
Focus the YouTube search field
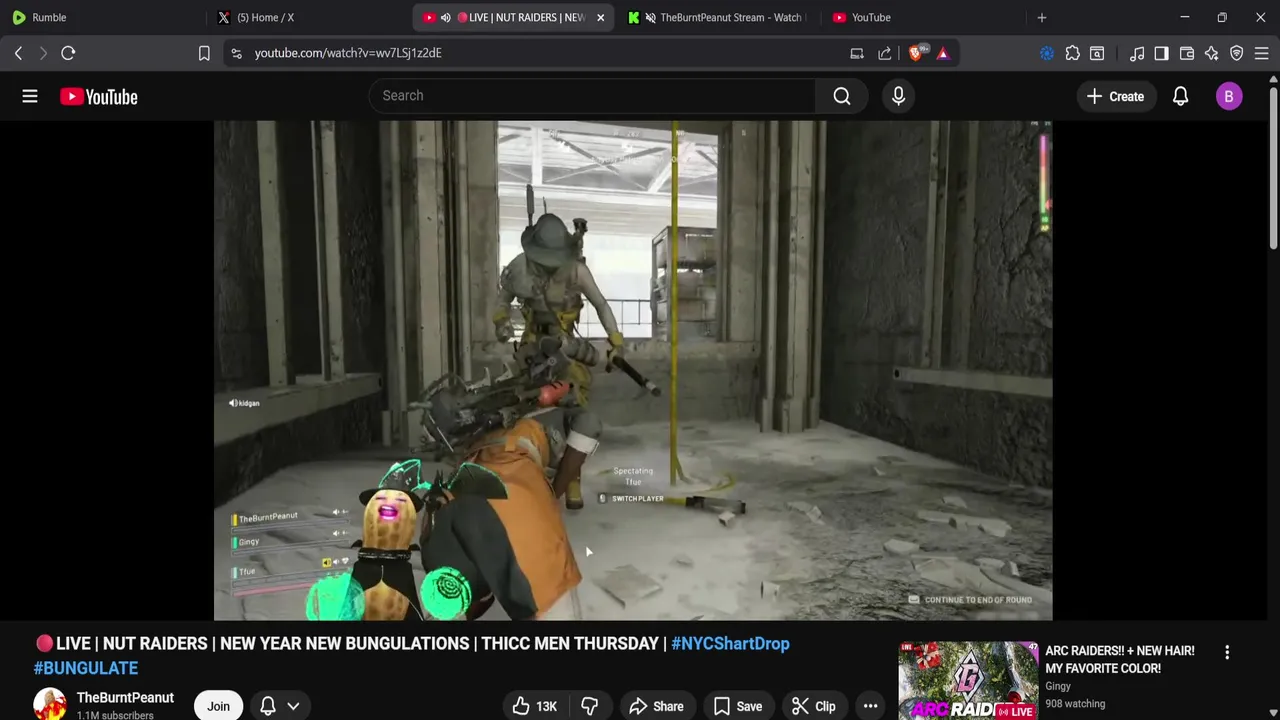(x=592, y=96)
